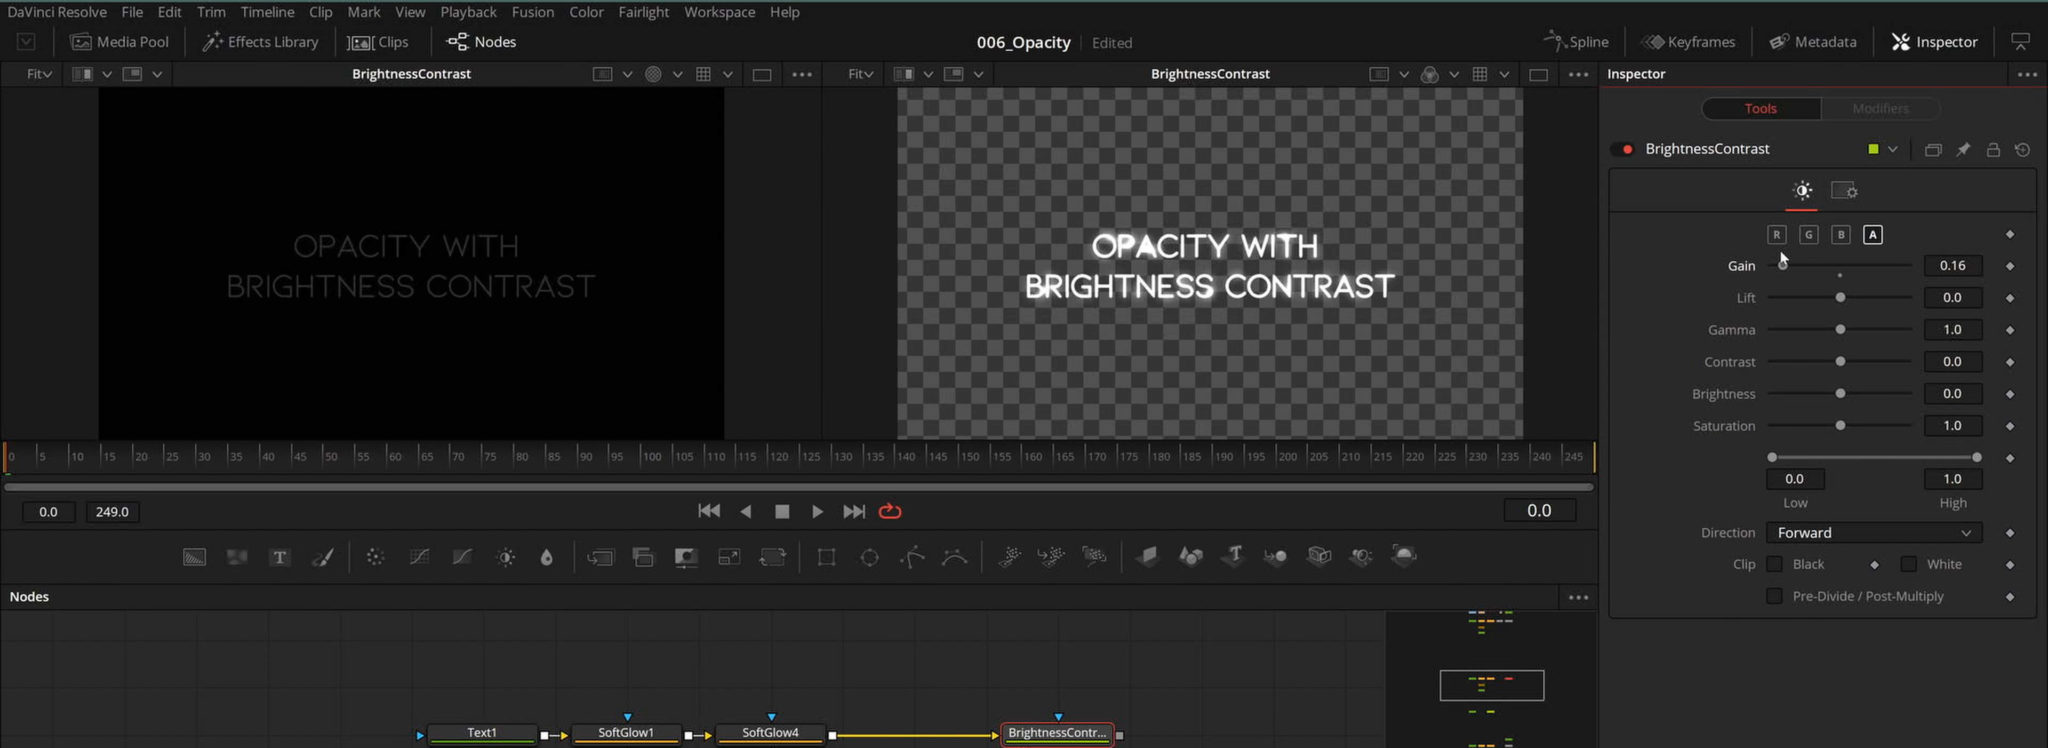Enable the Clip Black checkbox
The width and height of the screenshot is (2048, 748).
click(1775, 564)
